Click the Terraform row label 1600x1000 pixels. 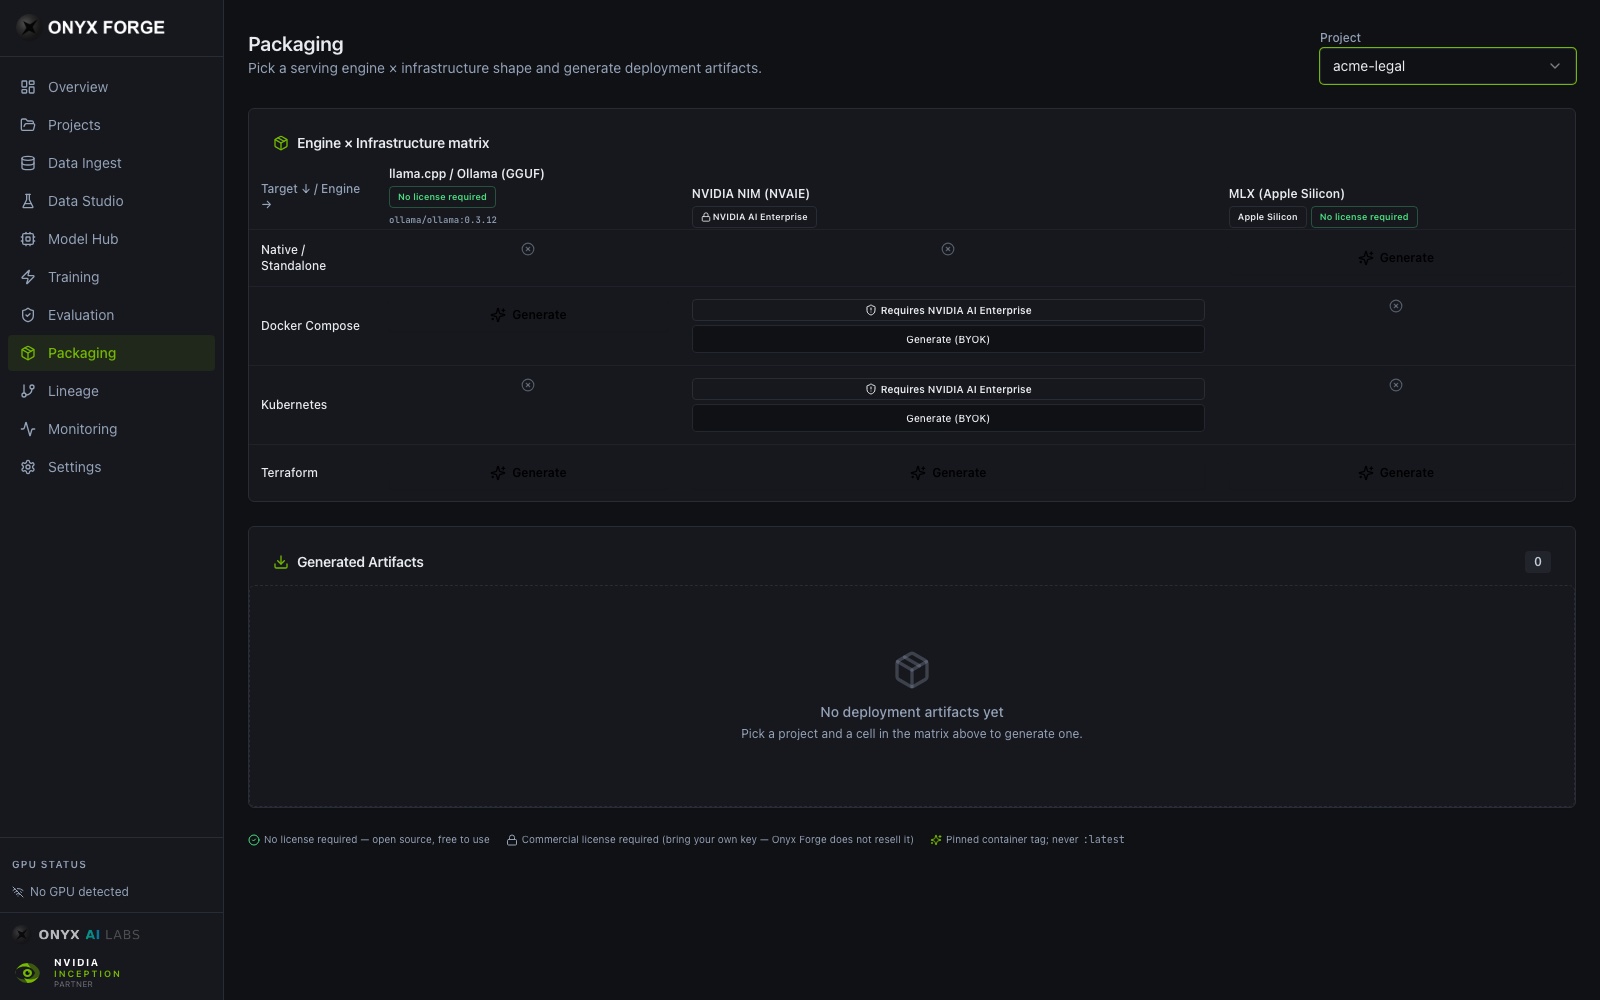[289, 473]
